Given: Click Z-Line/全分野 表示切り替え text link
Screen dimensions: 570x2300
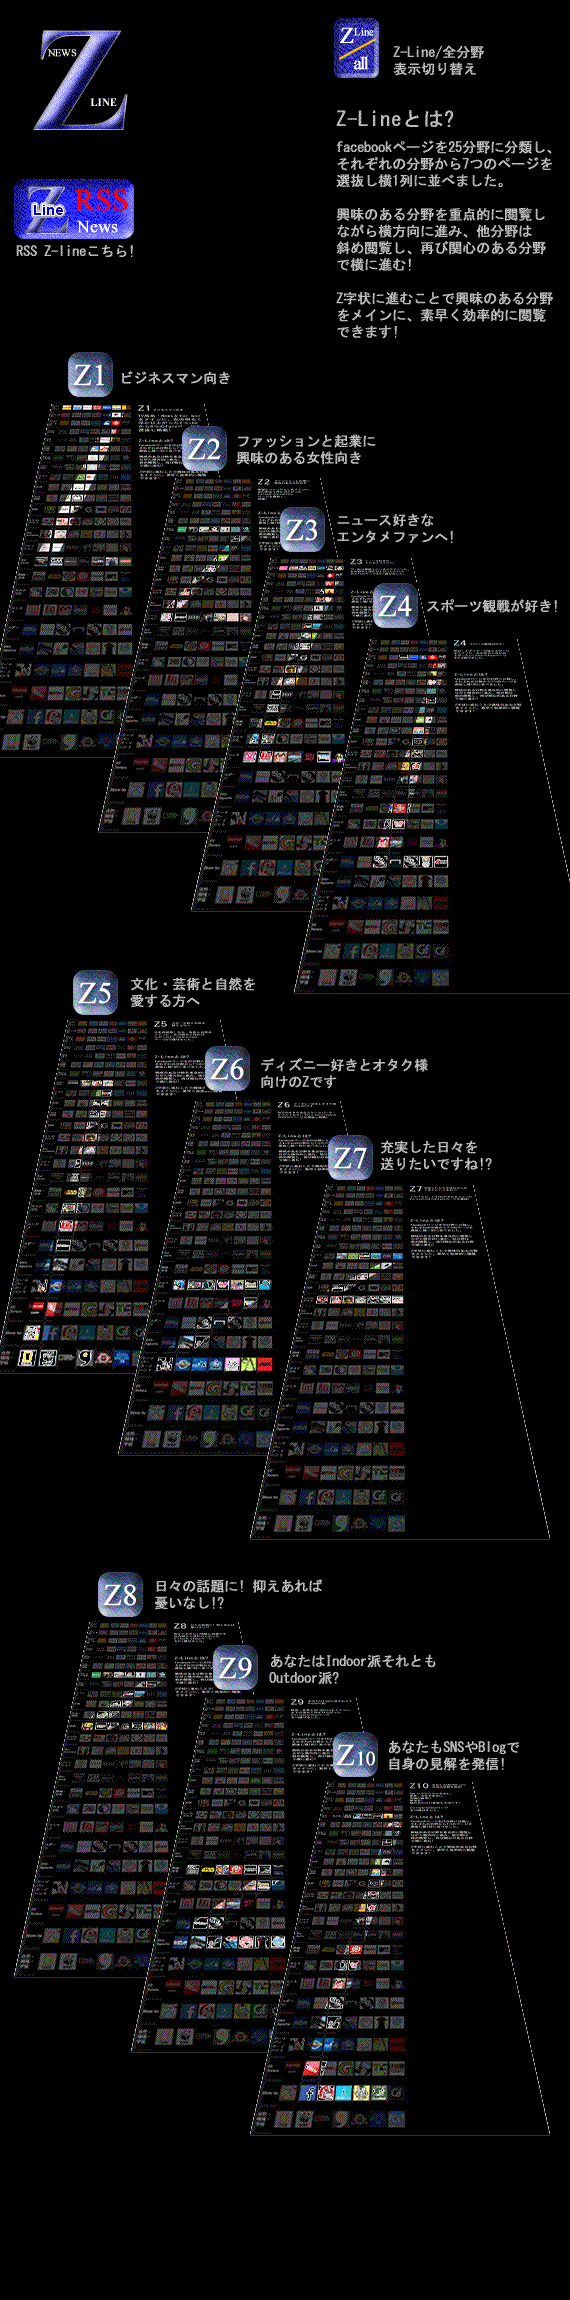Looking at the screenshot, I should 438,60.
